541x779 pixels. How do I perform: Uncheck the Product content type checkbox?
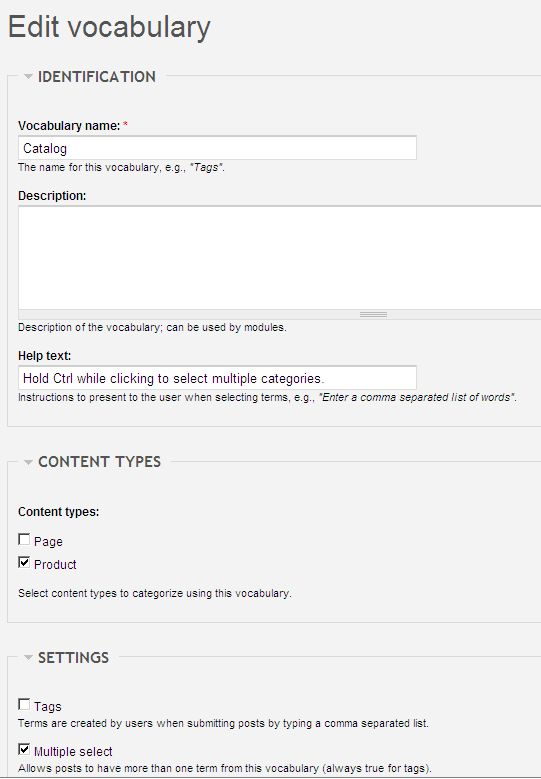[x=24, y=562]
